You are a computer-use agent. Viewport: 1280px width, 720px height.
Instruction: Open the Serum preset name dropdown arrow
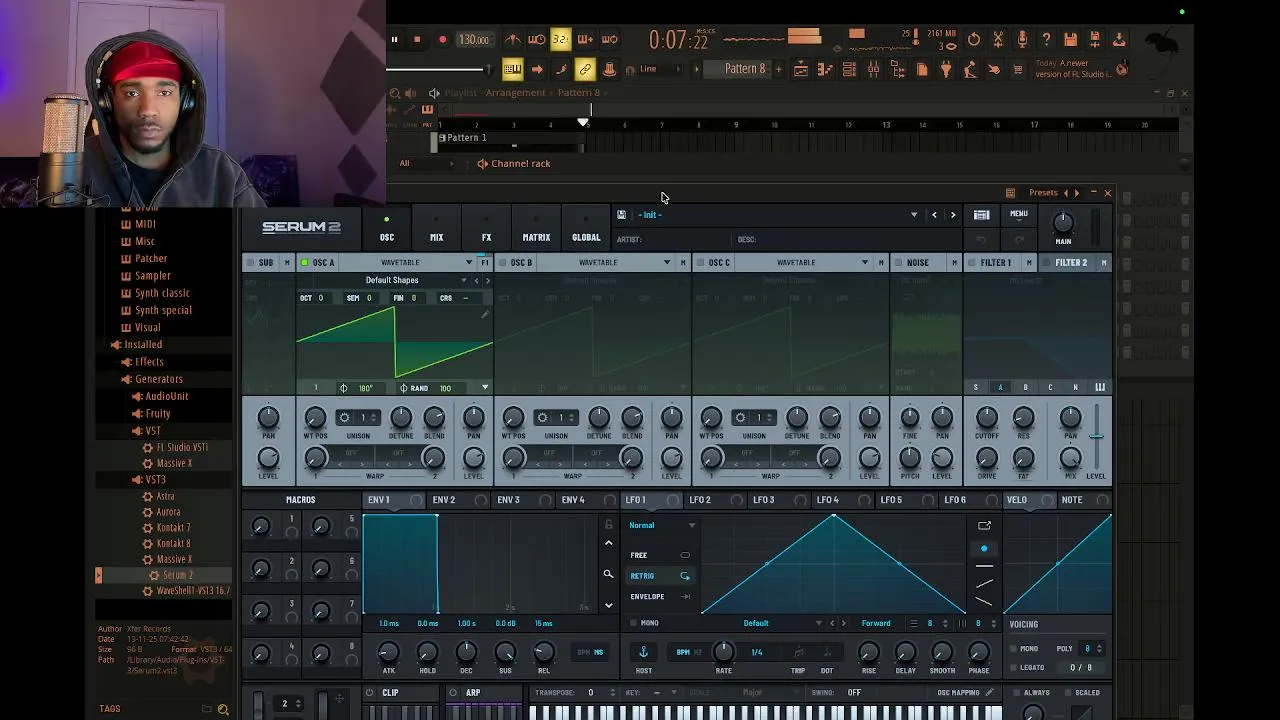(913, 215)
